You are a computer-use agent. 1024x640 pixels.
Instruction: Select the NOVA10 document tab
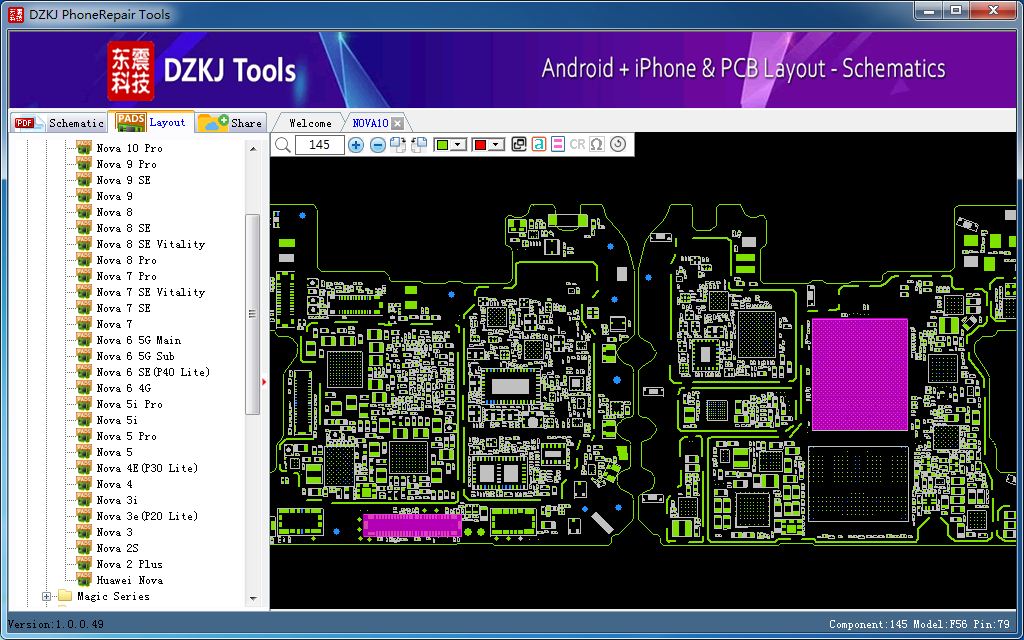(370, 123)
